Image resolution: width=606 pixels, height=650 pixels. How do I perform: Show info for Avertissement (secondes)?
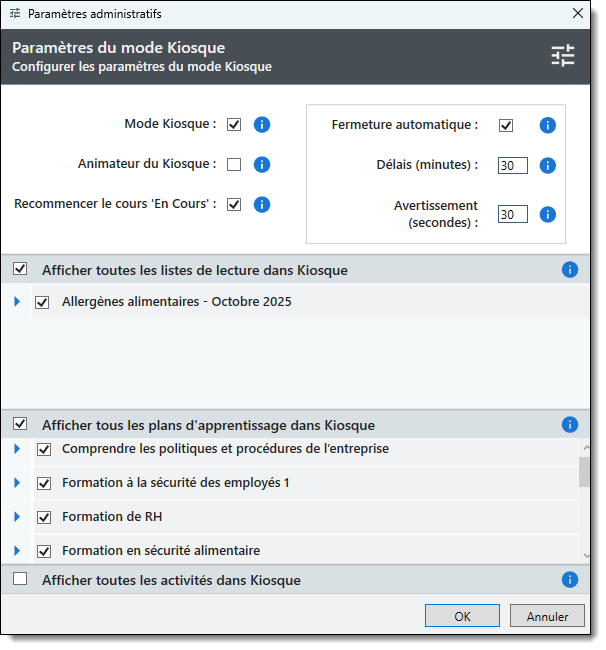click(x=547, y=214)
